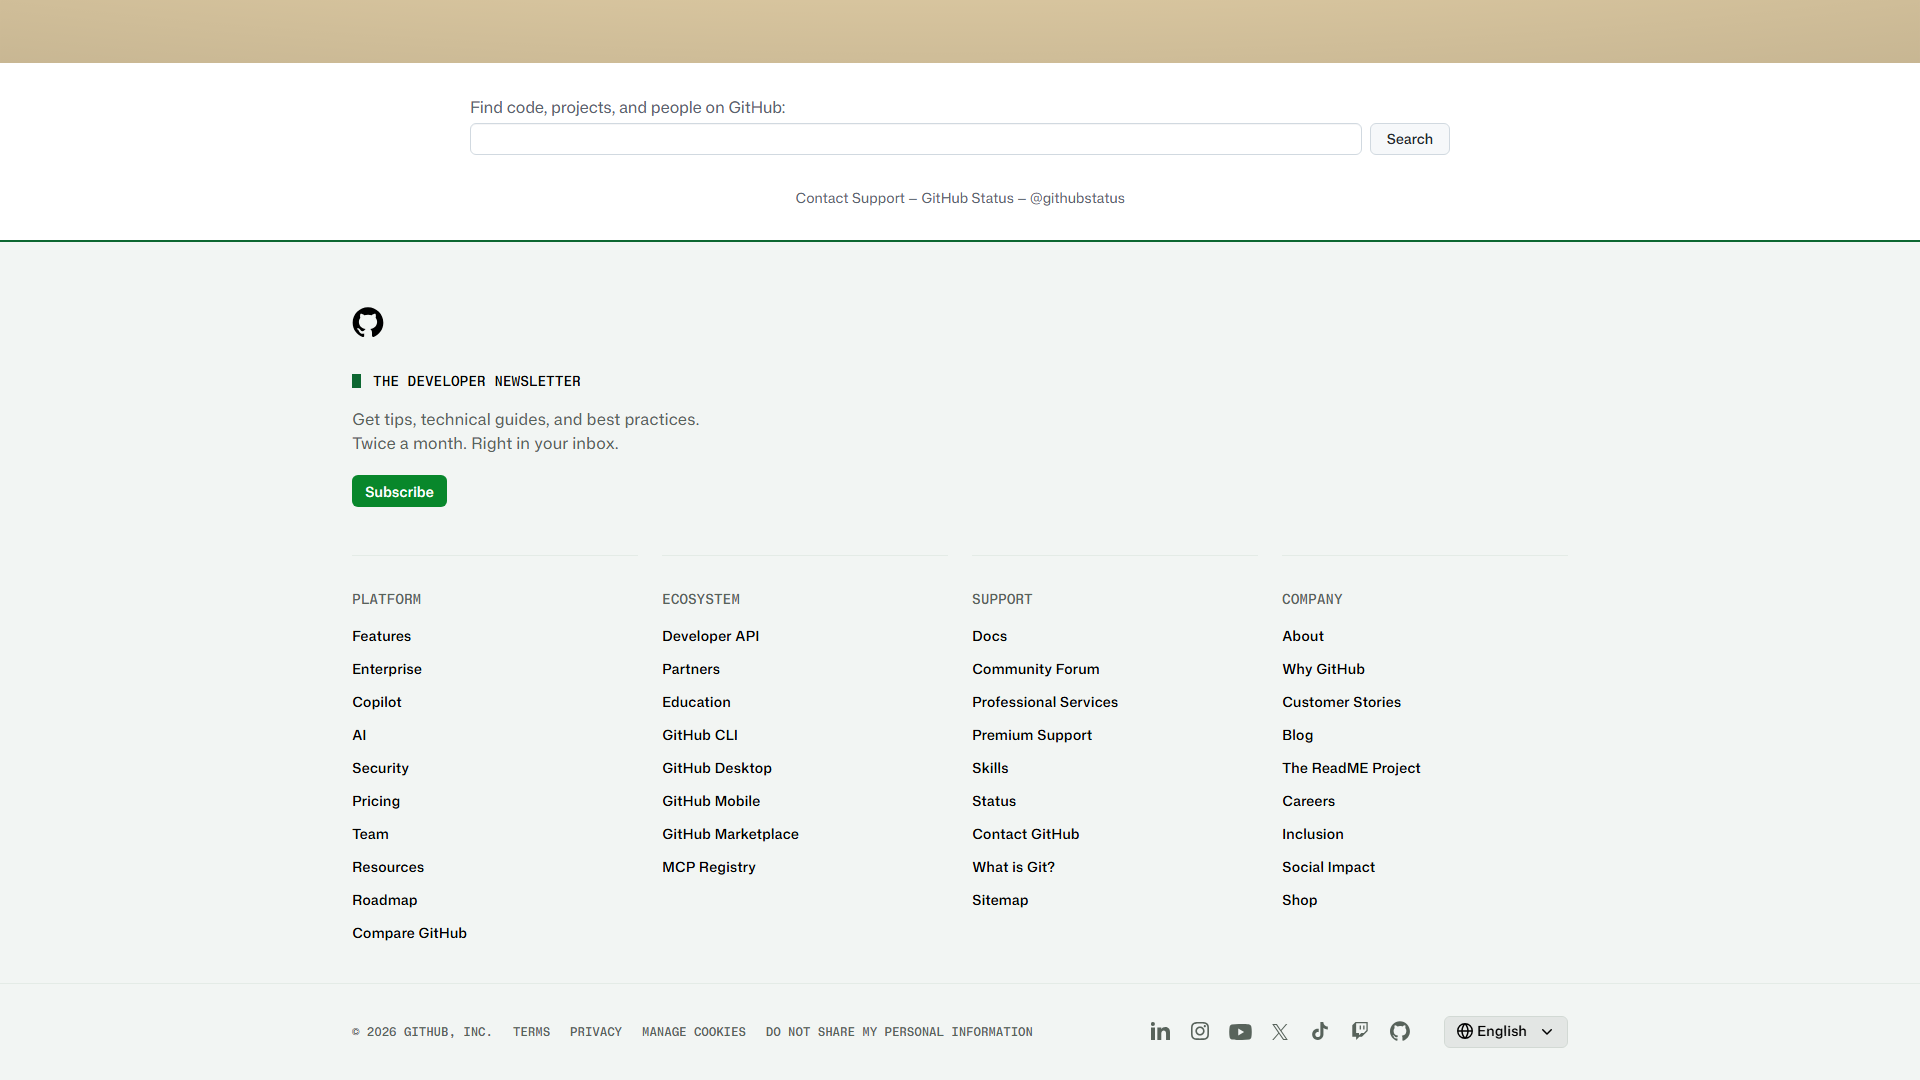Viewport: 1920px width, 1080px height.
Task: Open the YouTube icon in footer
Action: [1240, 1032]
